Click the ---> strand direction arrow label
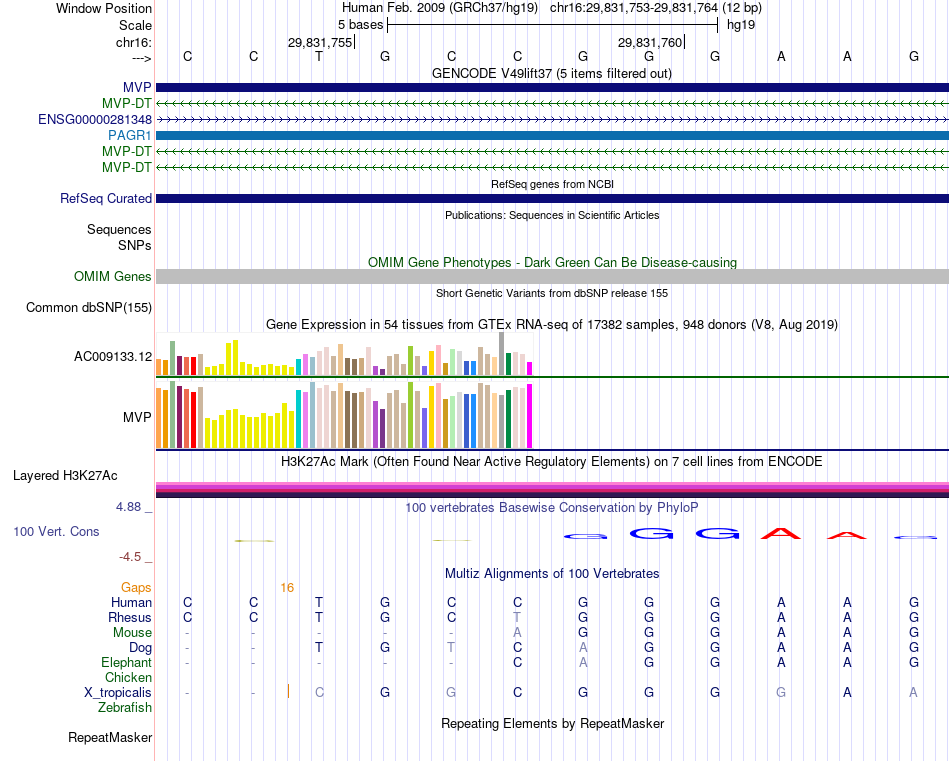Image resolution: width=950 pixels, height=761 pixels. tap(142, 58)
